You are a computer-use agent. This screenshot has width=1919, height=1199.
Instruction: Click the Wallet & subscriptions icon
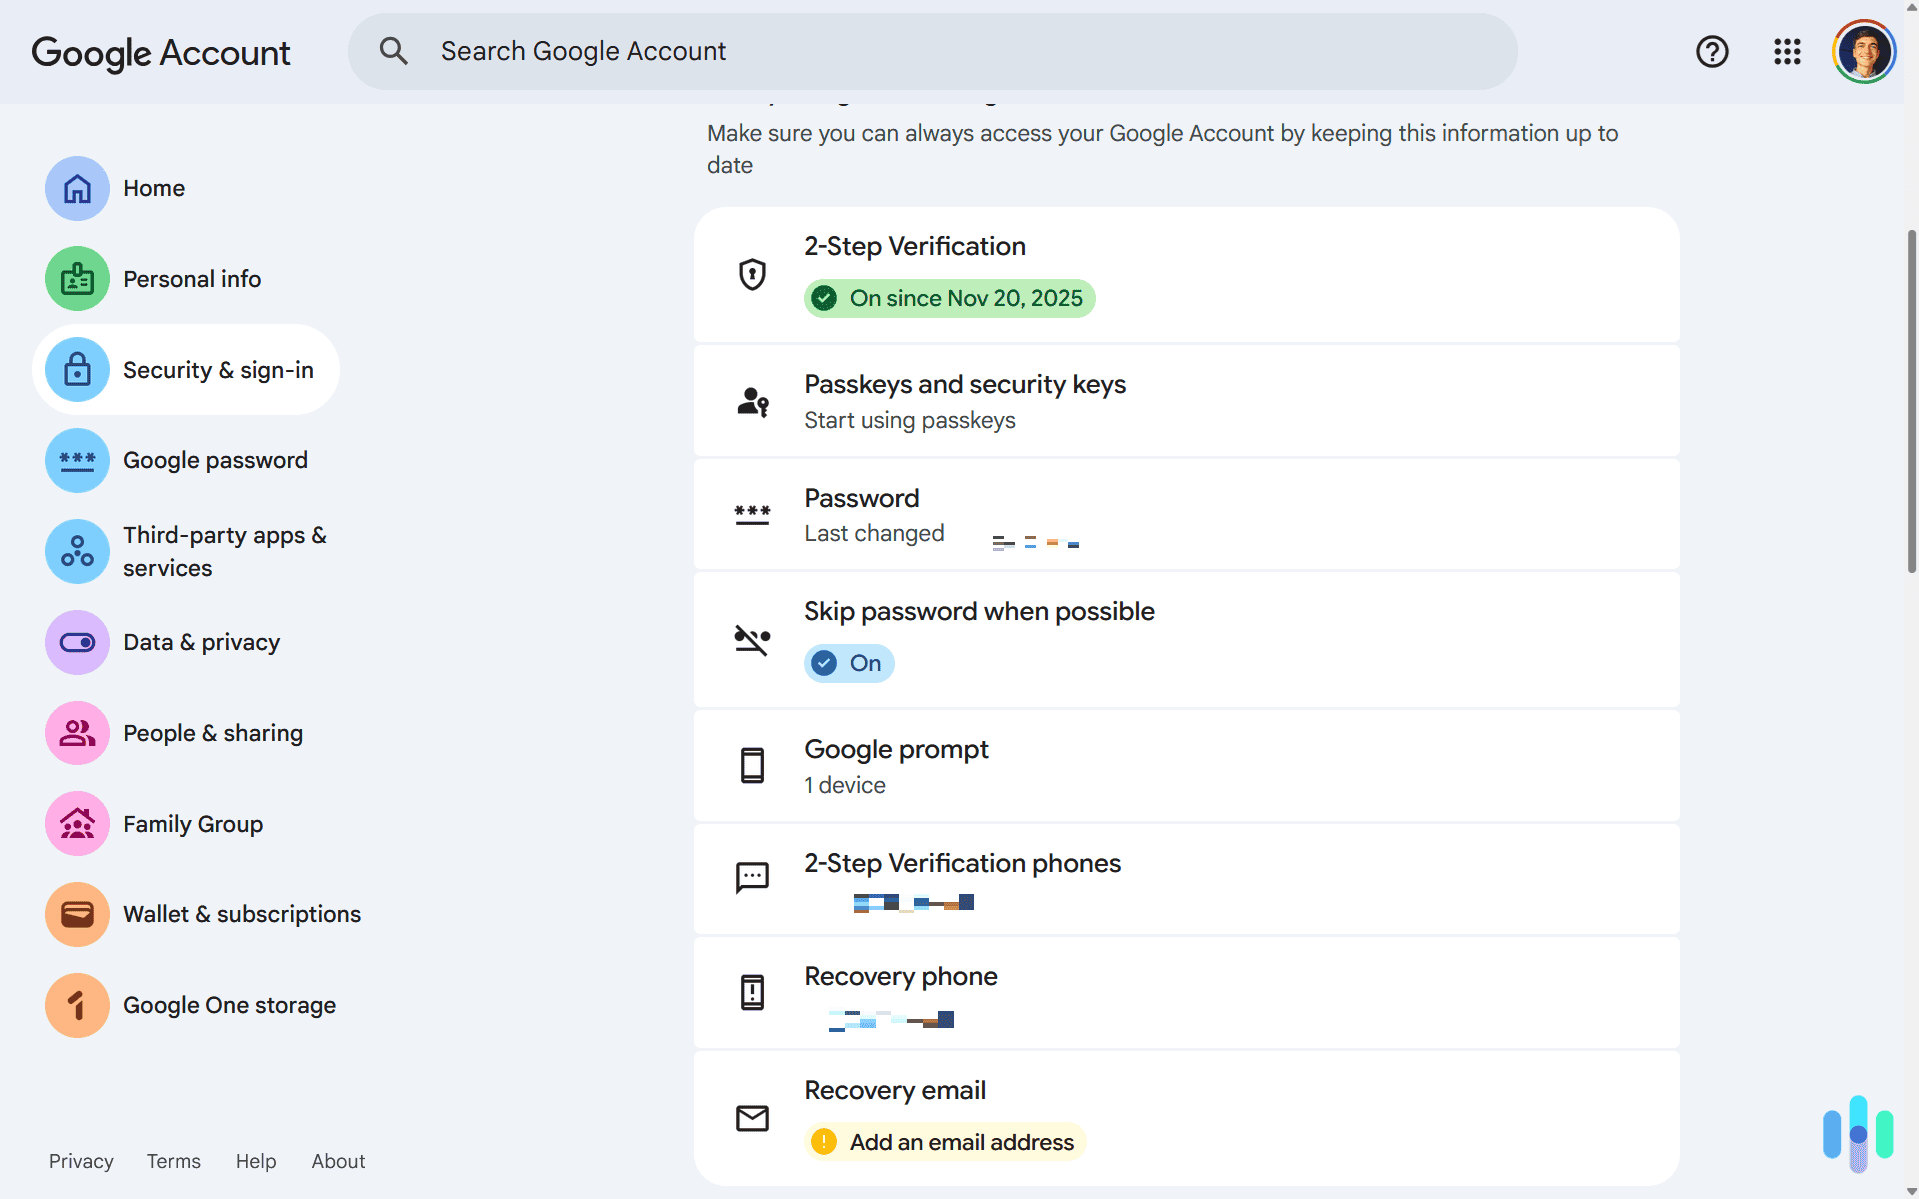click(76, 913)
